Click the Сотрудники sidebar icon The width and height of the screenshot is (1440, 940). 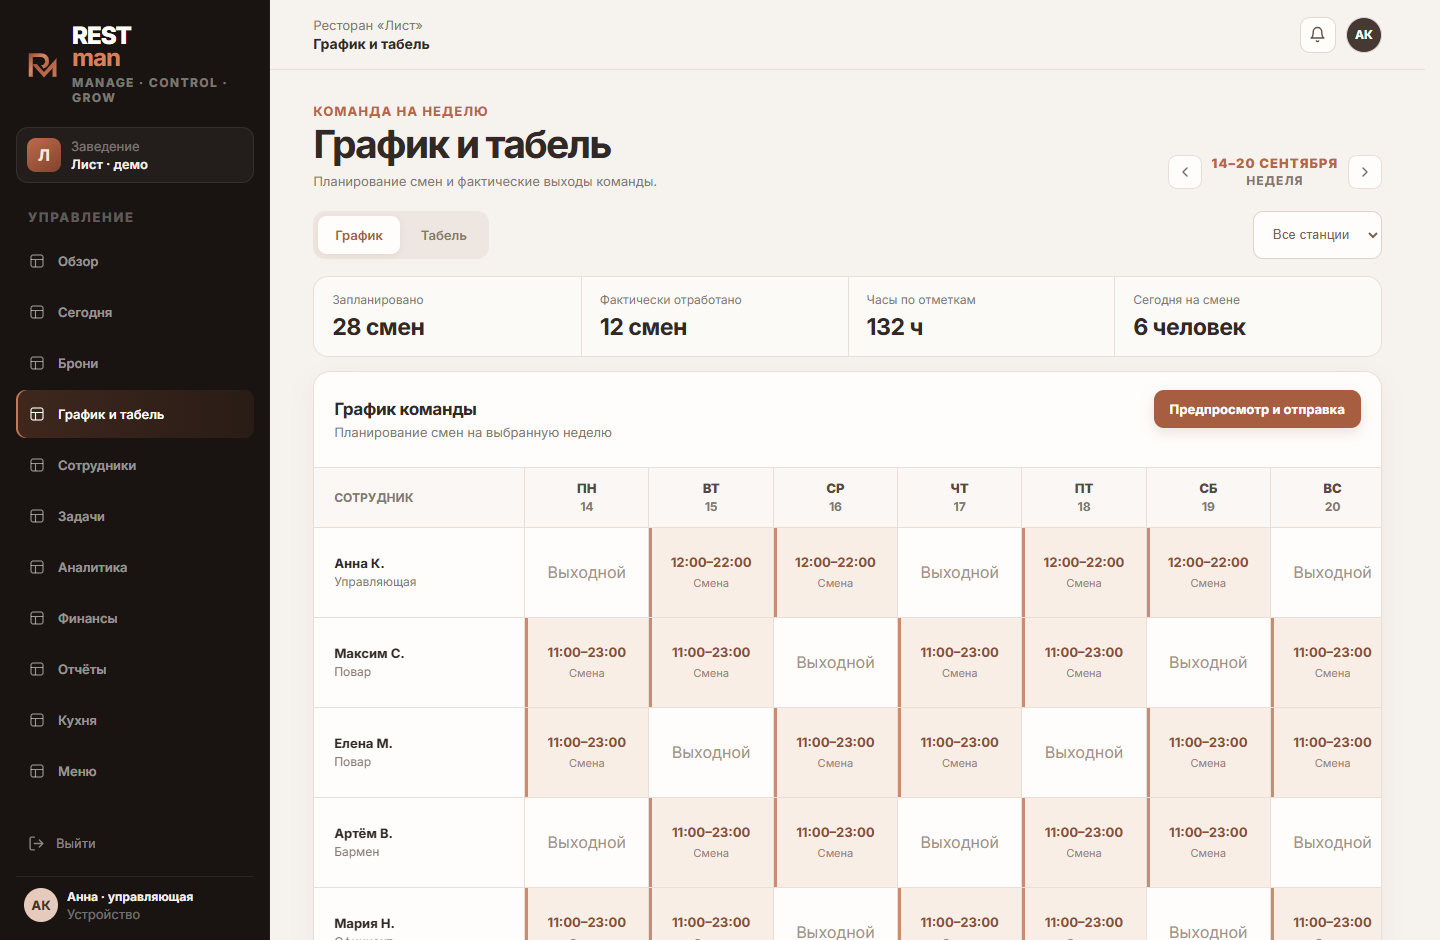pos(37,465)
